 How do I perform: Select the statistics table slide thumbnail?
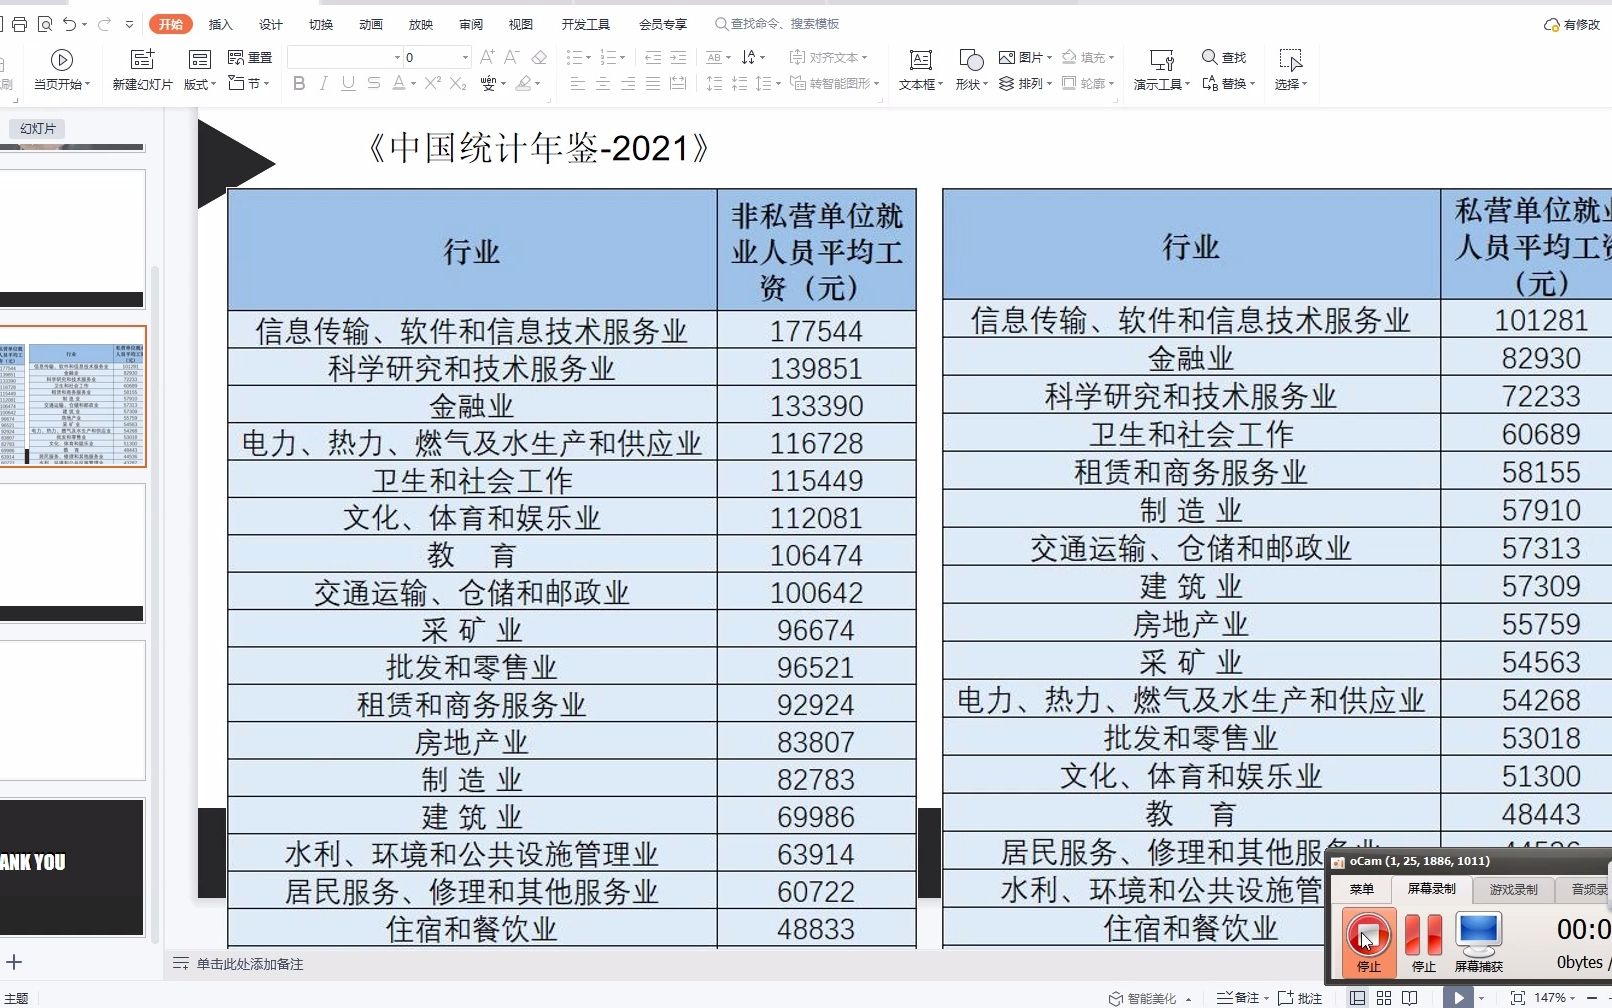coord(73,396)
